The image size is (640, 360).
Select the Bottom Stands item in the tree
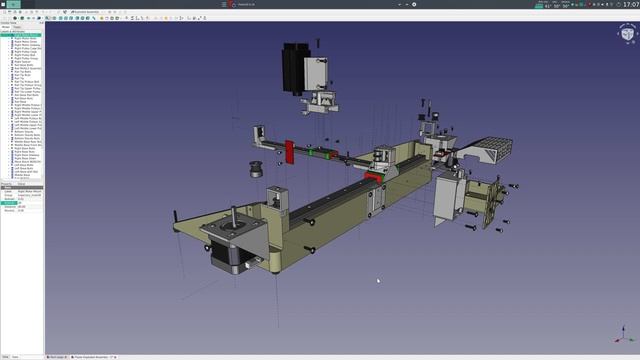[x=24, y=131]
